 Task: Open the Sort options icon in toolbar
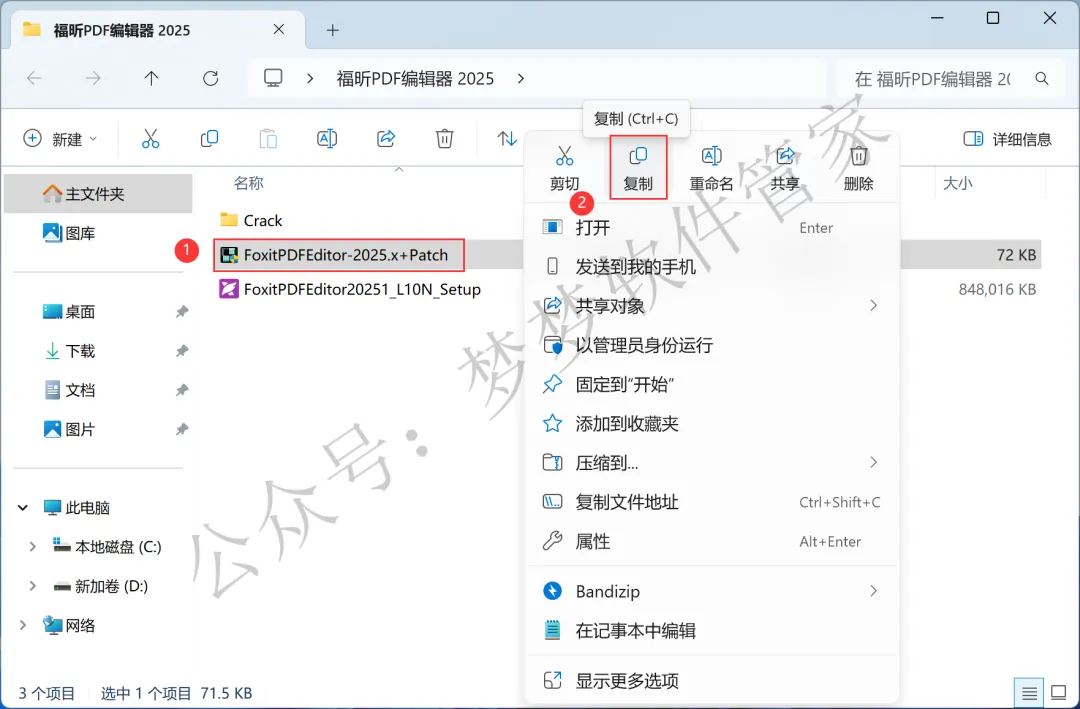[x=507, y=138]
